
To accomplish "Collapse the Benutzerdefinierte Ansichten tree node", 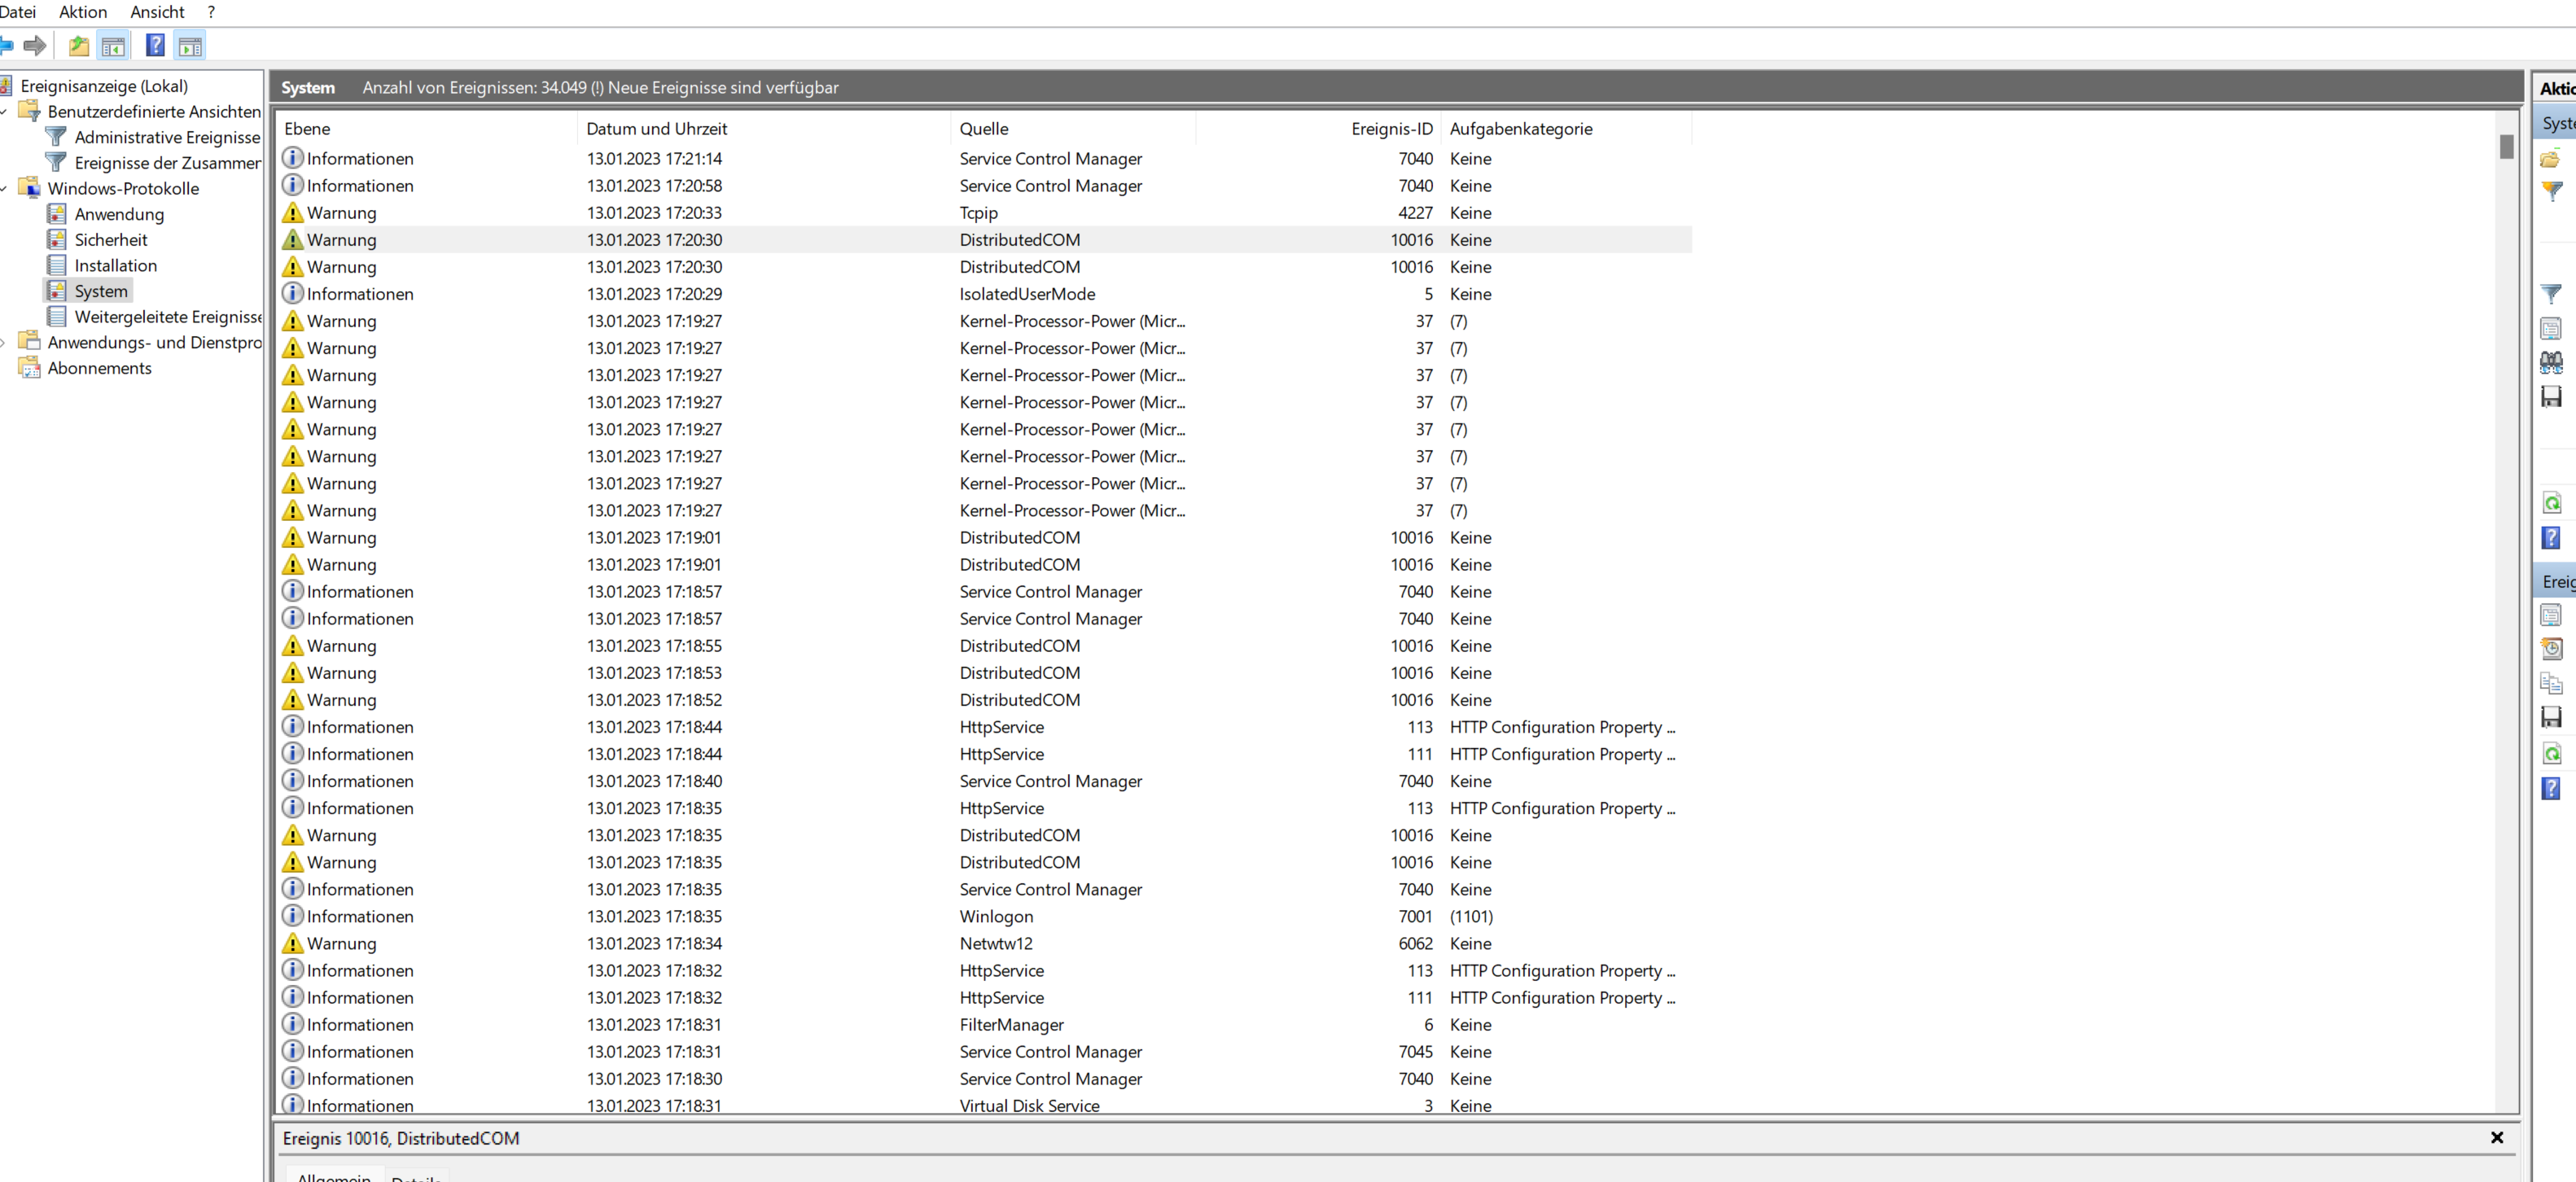I will click(5, 112).
